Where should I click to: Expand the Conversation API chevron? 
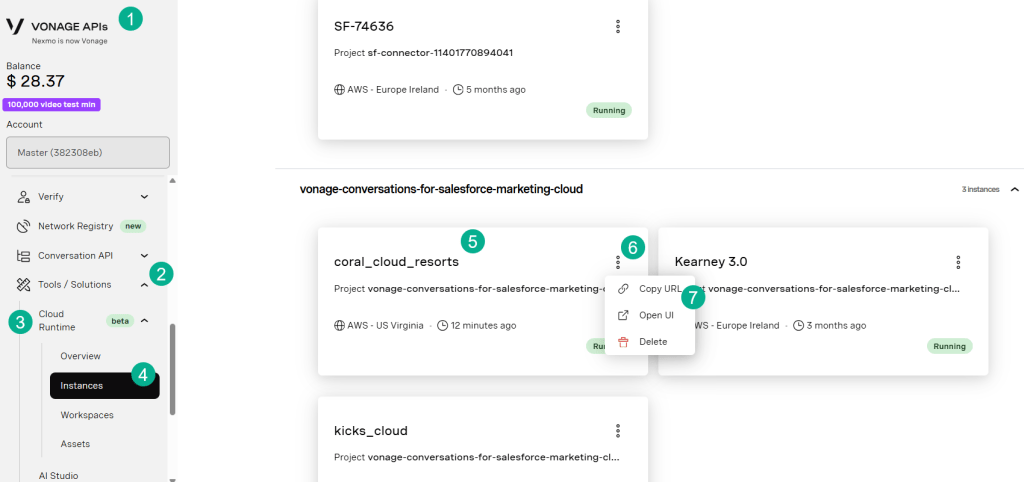click(x=144, y=255)
